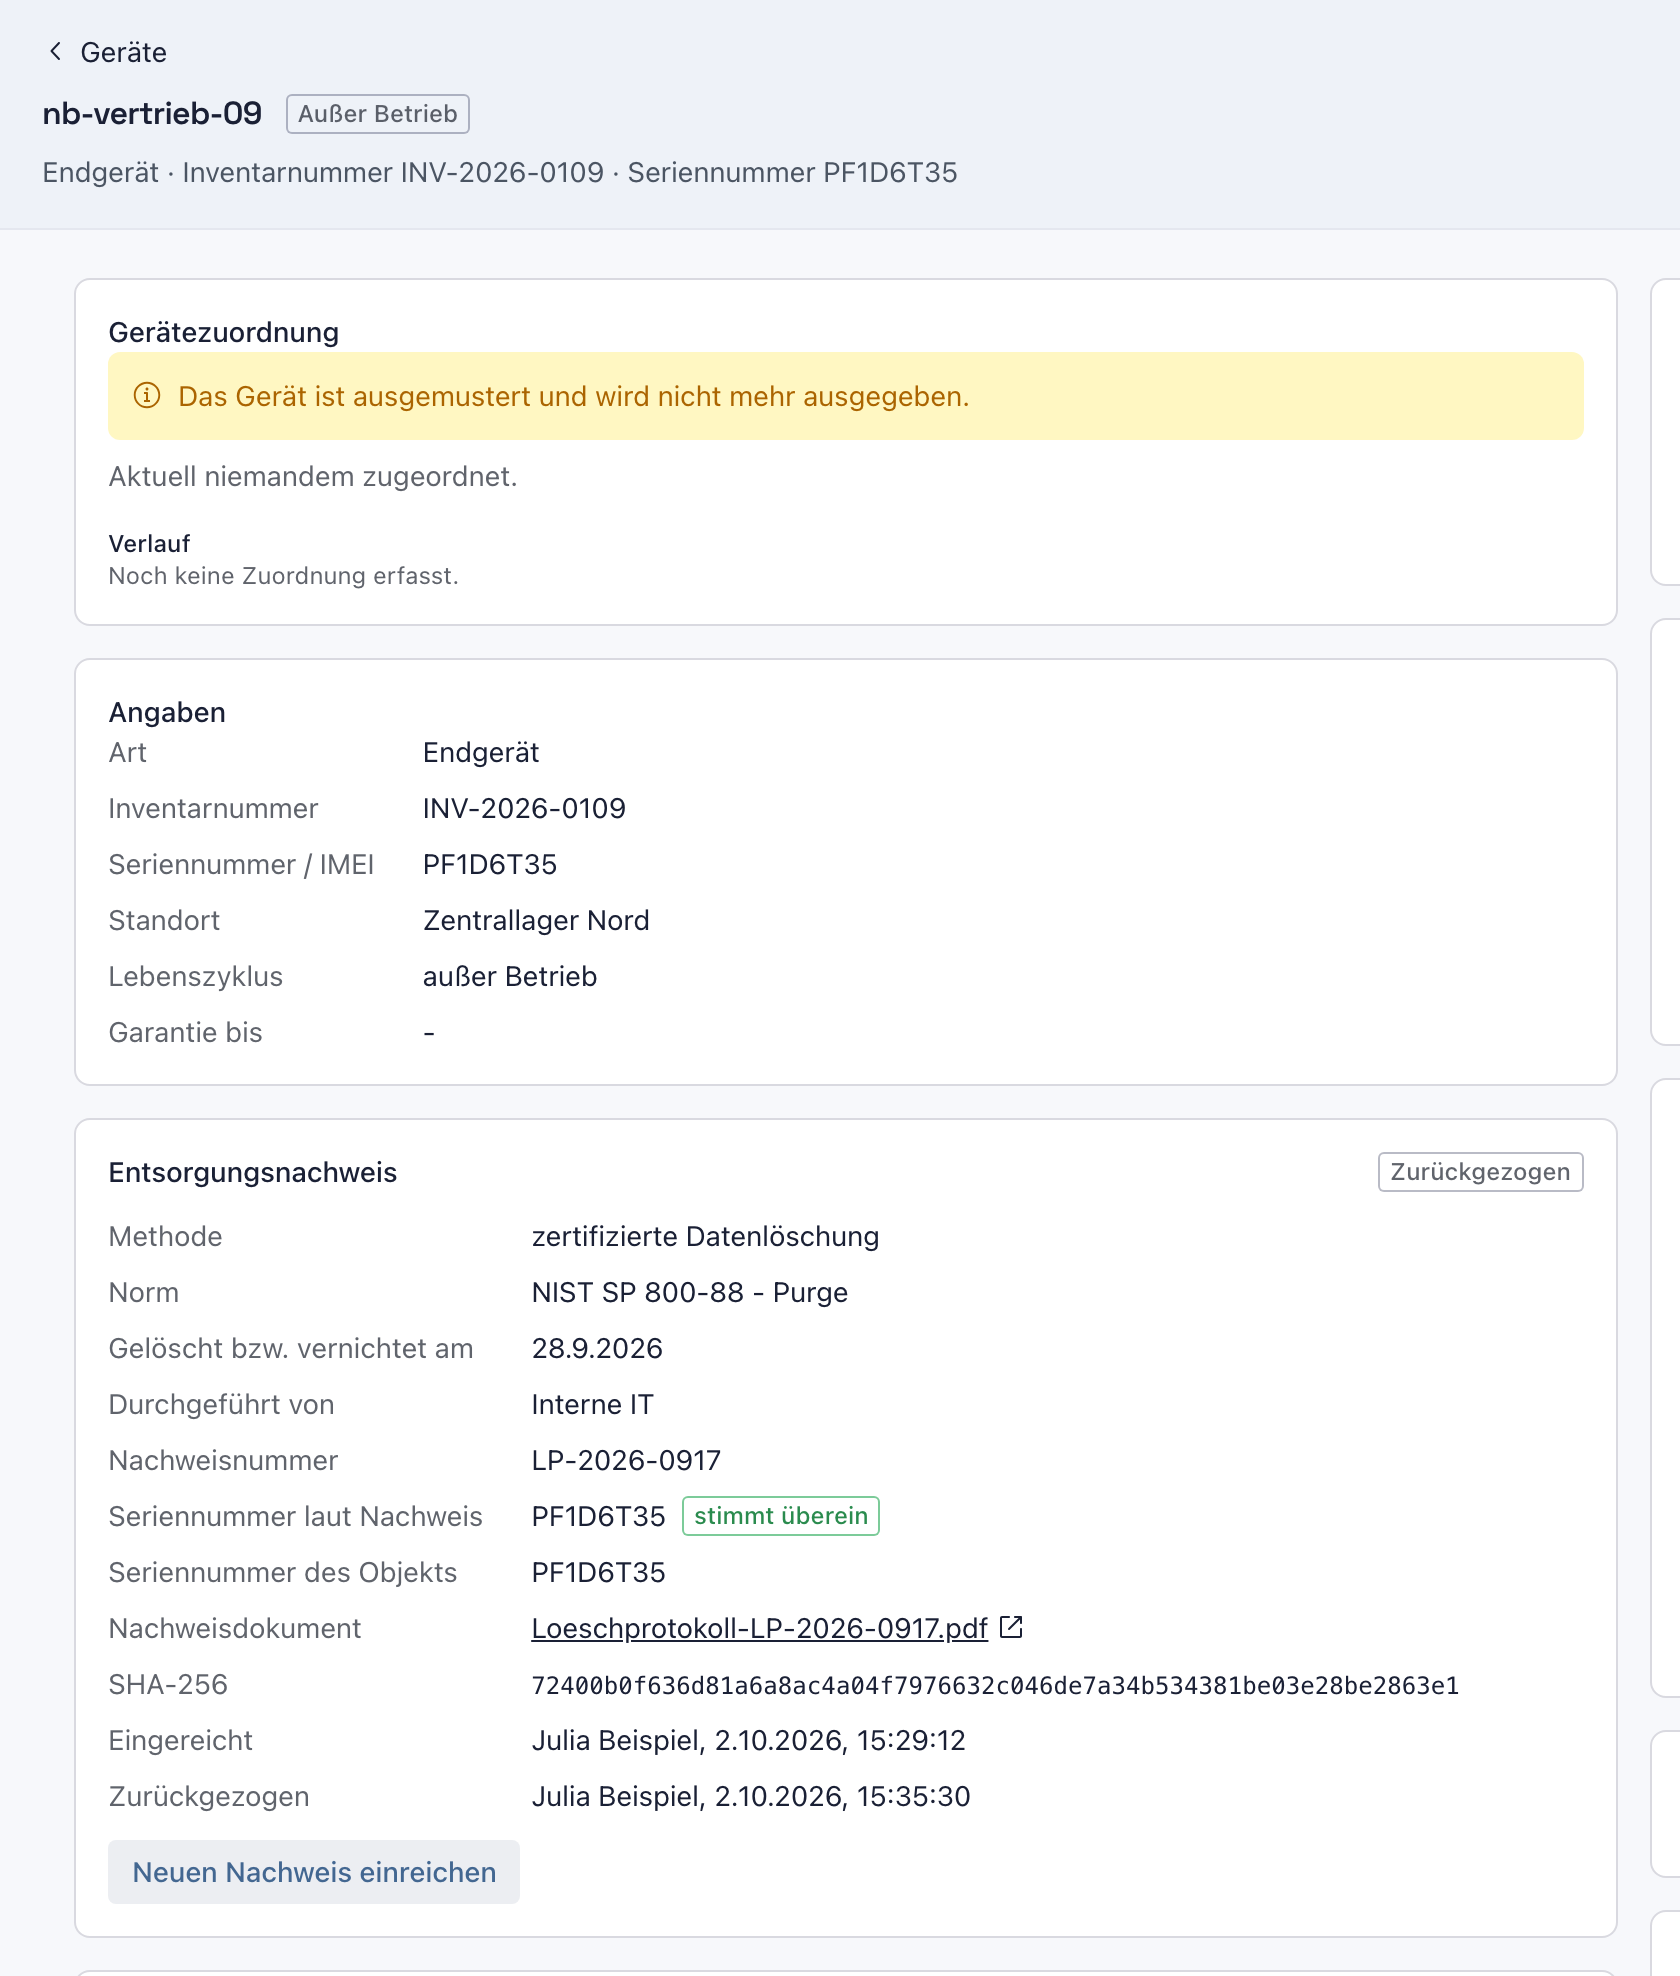
Task: Click Neuen Nachweis einreichen button
Action: click(314, 1872)
